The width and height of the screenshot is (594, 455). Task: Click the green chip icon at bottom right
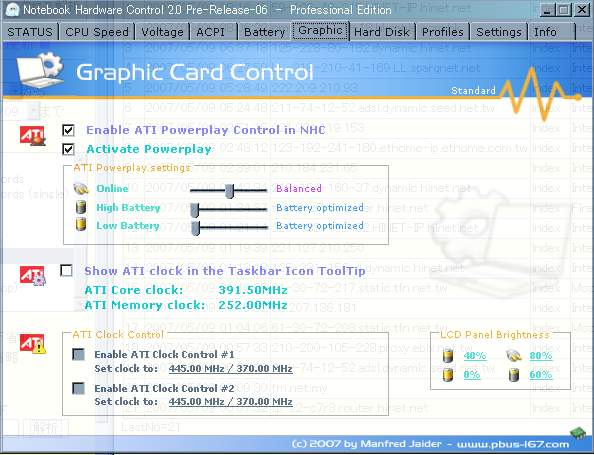pyautogui.click(x=578, y=433)
